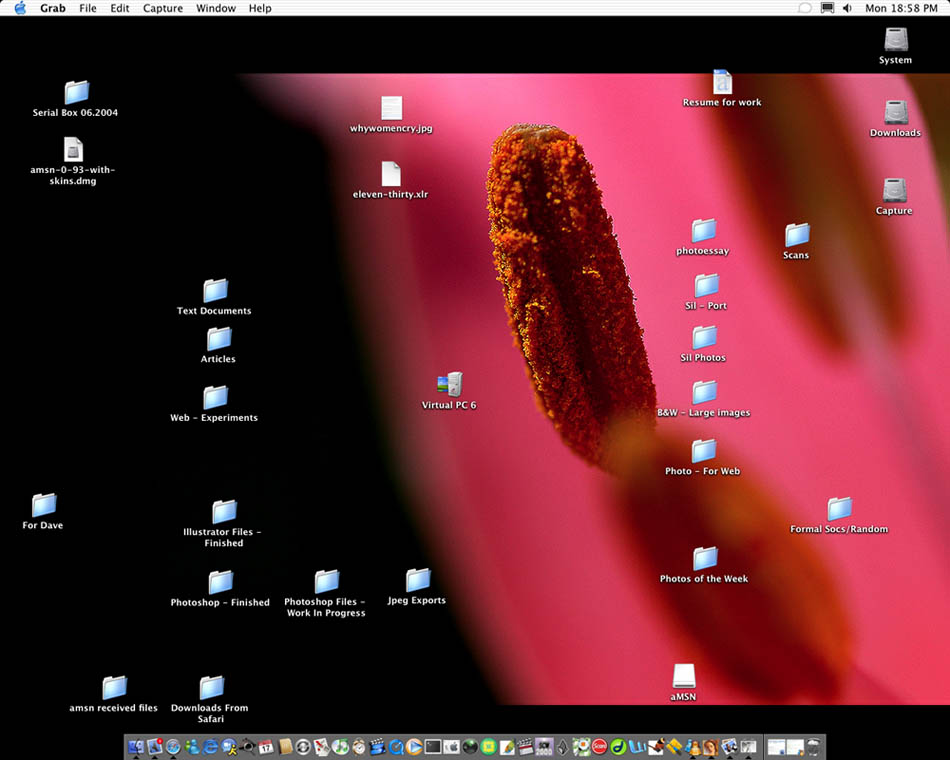Launch iTunes from the Dock
The width and height of the screenshot is (950, 760).
pyautogui.click(x=340, y=746)
